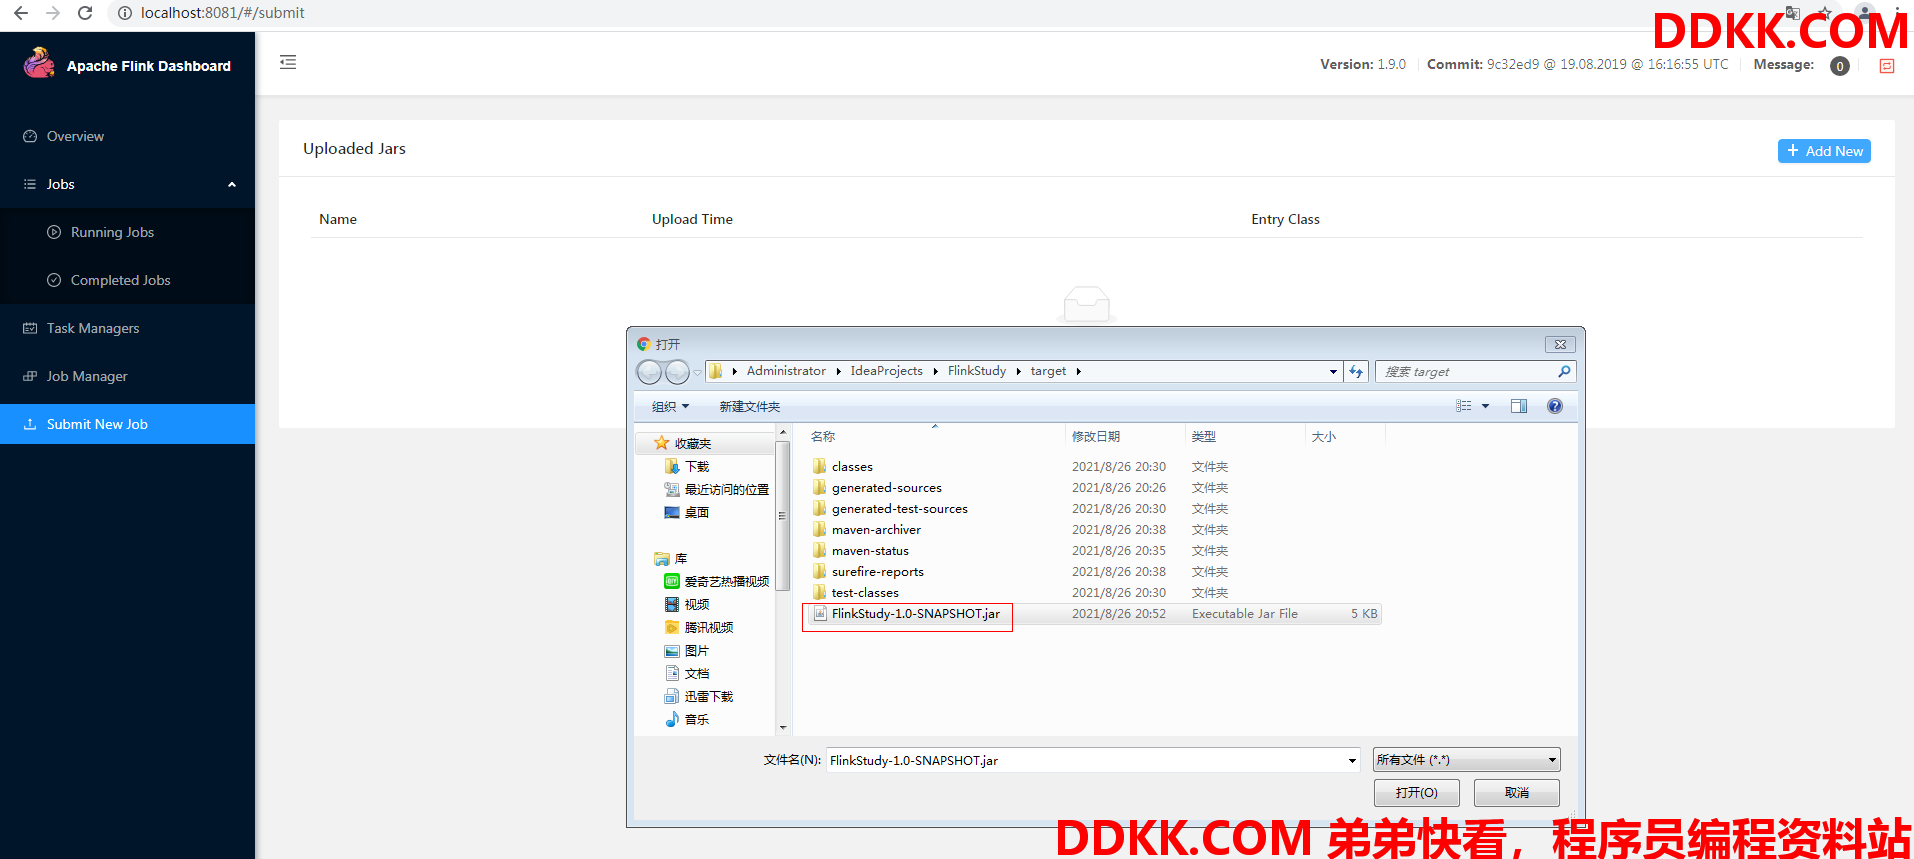The width and height of the screenshot is (1914, 859).
Task: Click the 打开(O) button
Action: coord(1416,793)
